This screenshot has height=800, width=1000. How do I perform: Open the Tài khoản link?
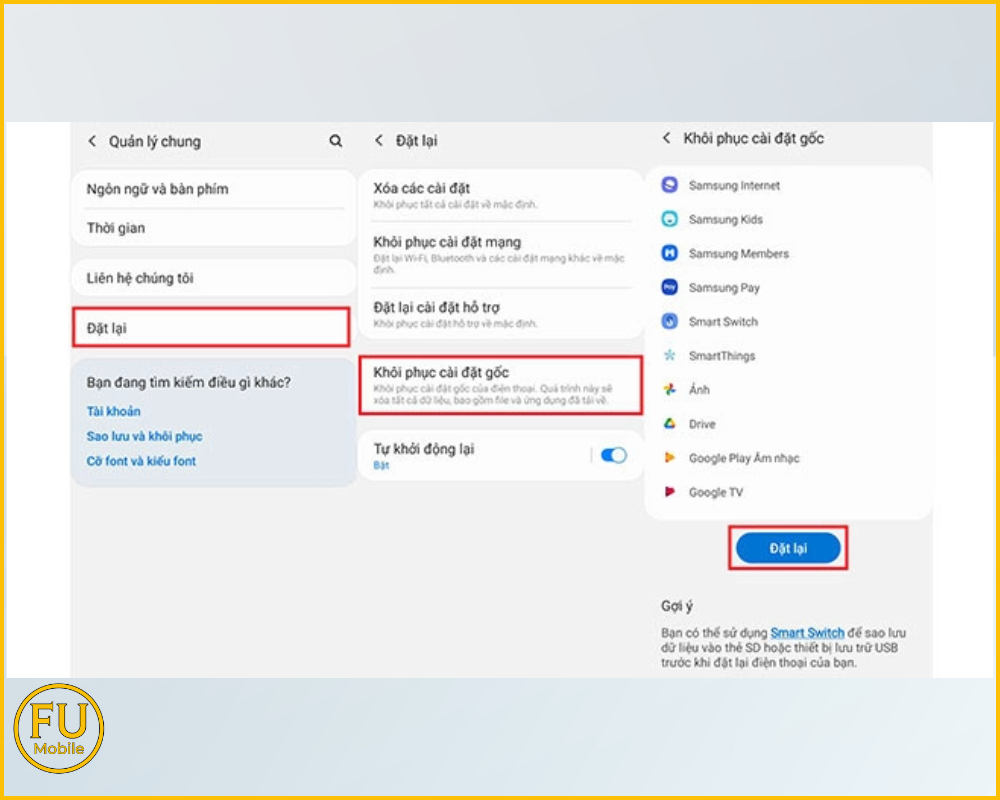pos(113,411)
